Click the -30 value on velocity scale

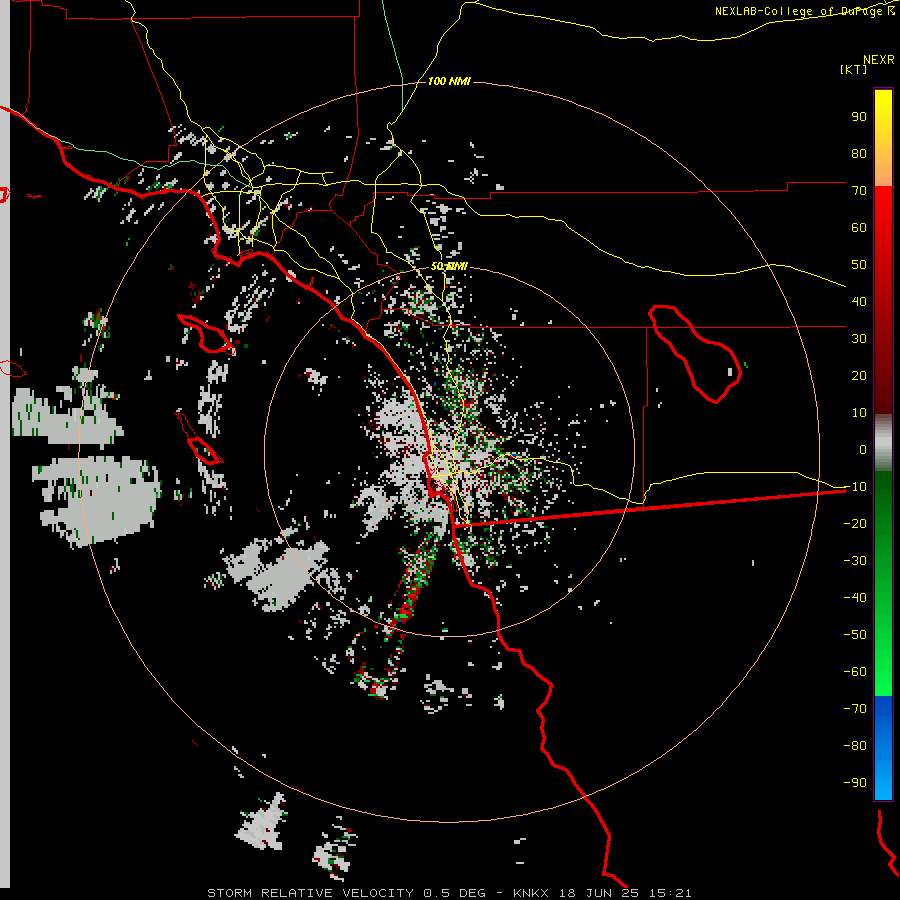point(855,561)
